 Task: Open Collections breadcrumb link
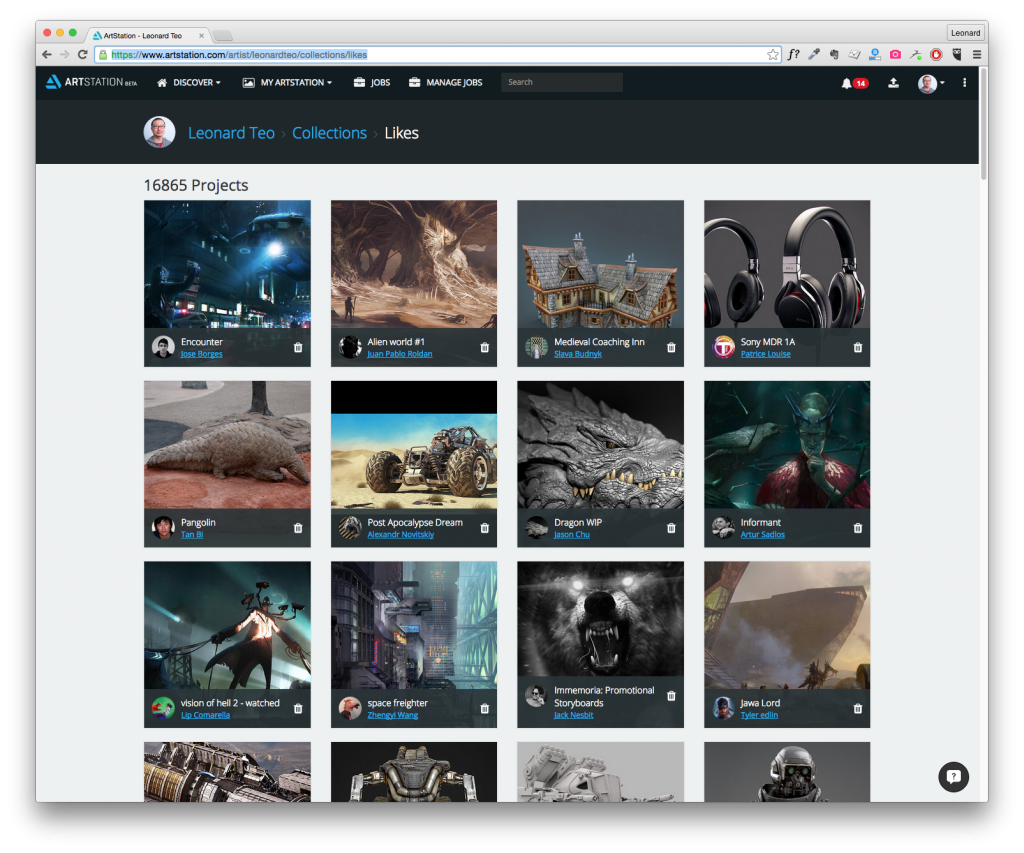(329, 133)
